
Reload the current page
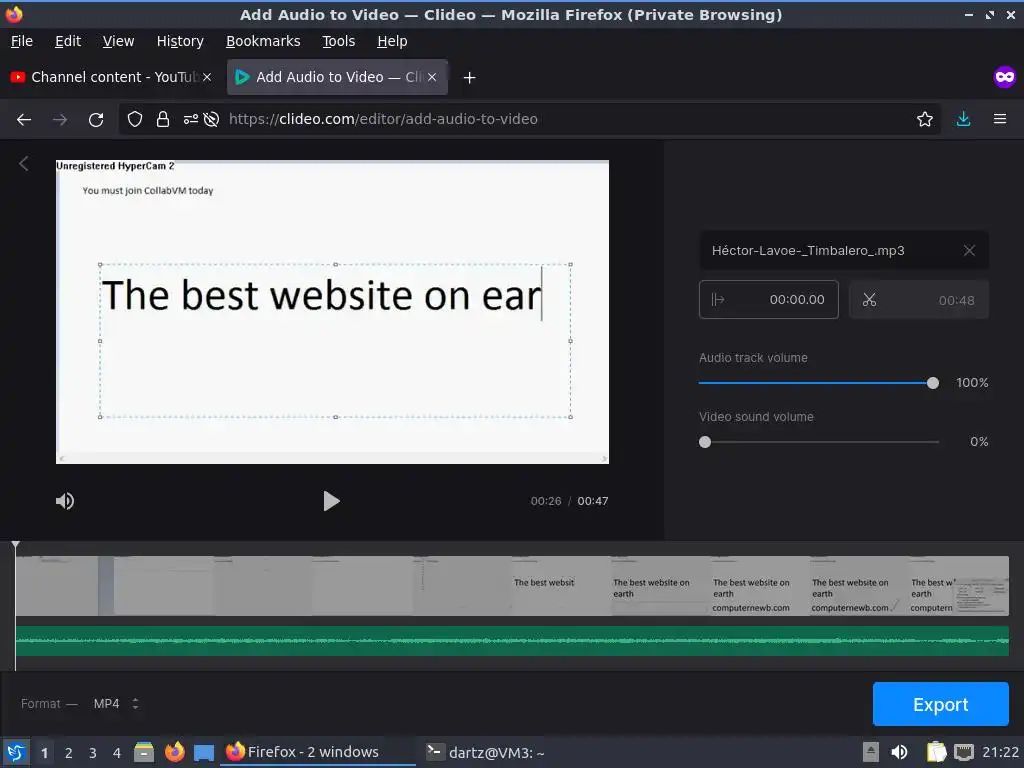pyautogui.click(x=96, y=120)
